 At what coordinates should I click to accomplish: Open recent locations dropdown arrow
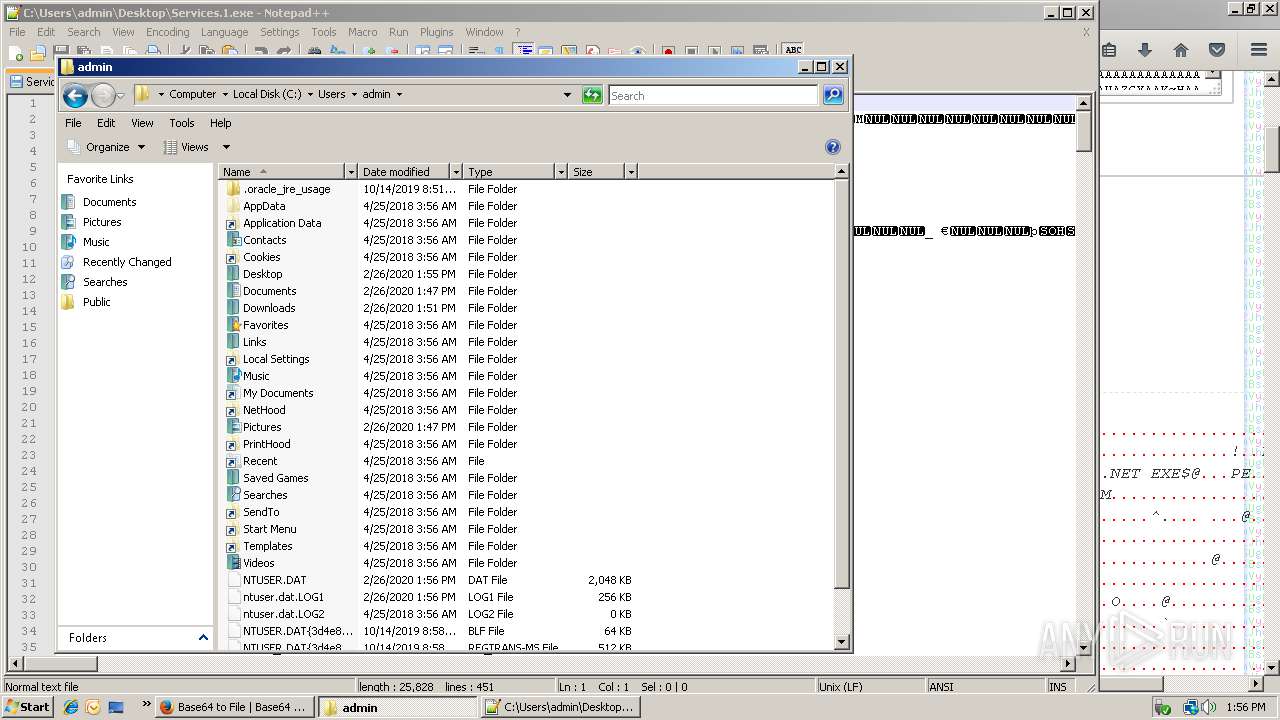(x=120, y=96)
